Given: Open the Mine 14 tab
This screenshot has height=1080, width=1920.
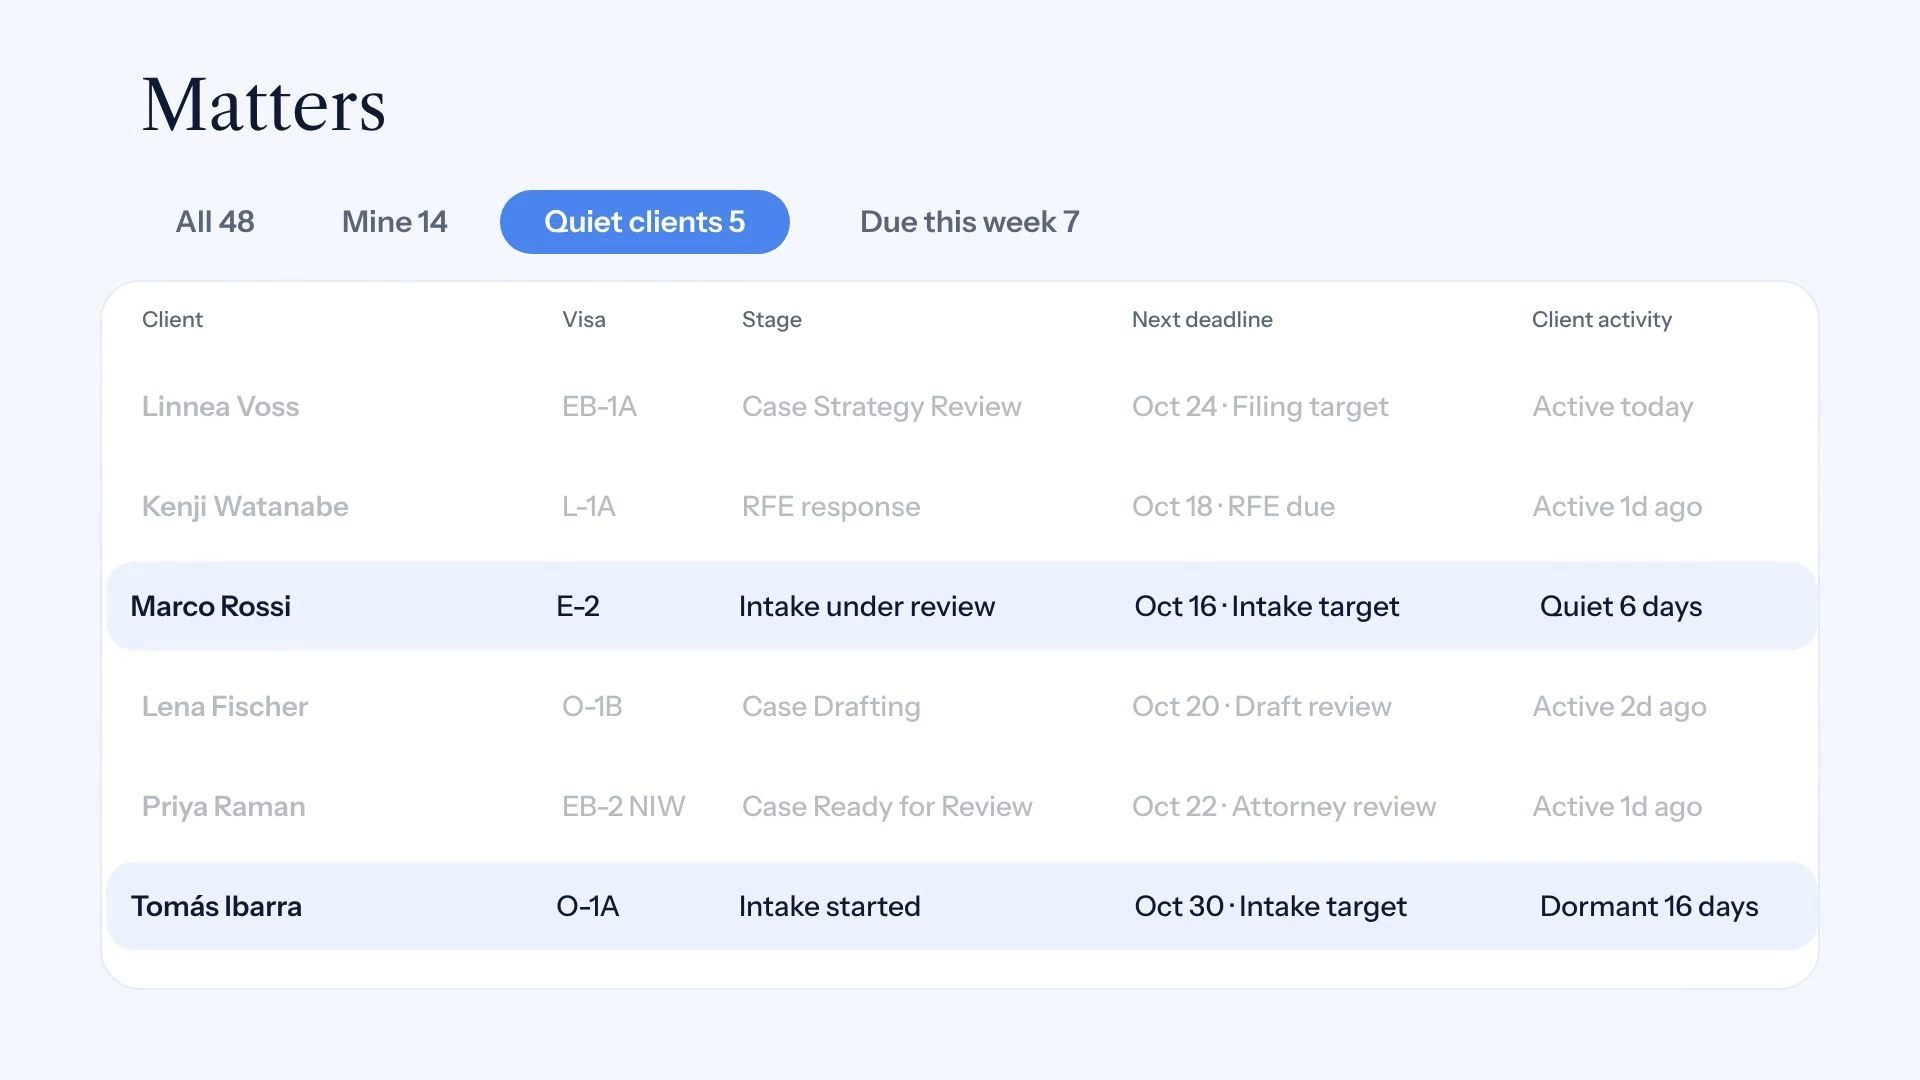Looking at the screenshot, I should [x=394, y=222].
